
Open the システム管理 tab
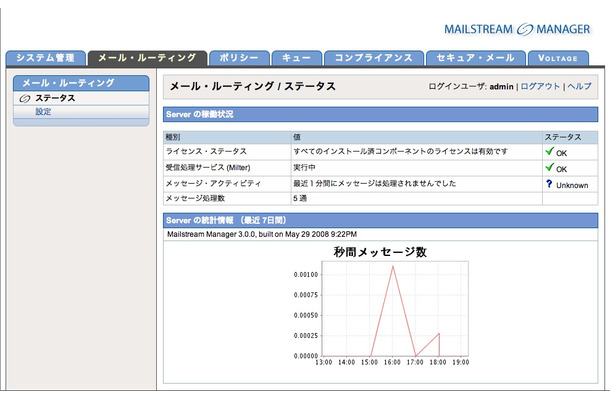pos(46,58)
